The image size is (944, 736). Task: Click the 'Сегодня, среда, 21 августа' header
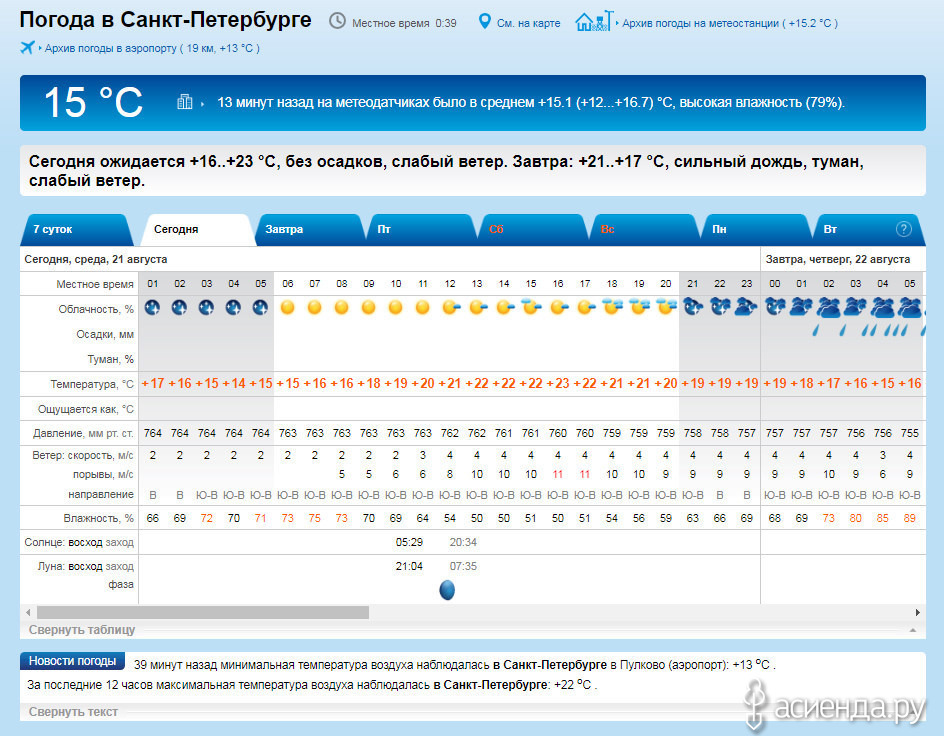(x=96, y=259)
